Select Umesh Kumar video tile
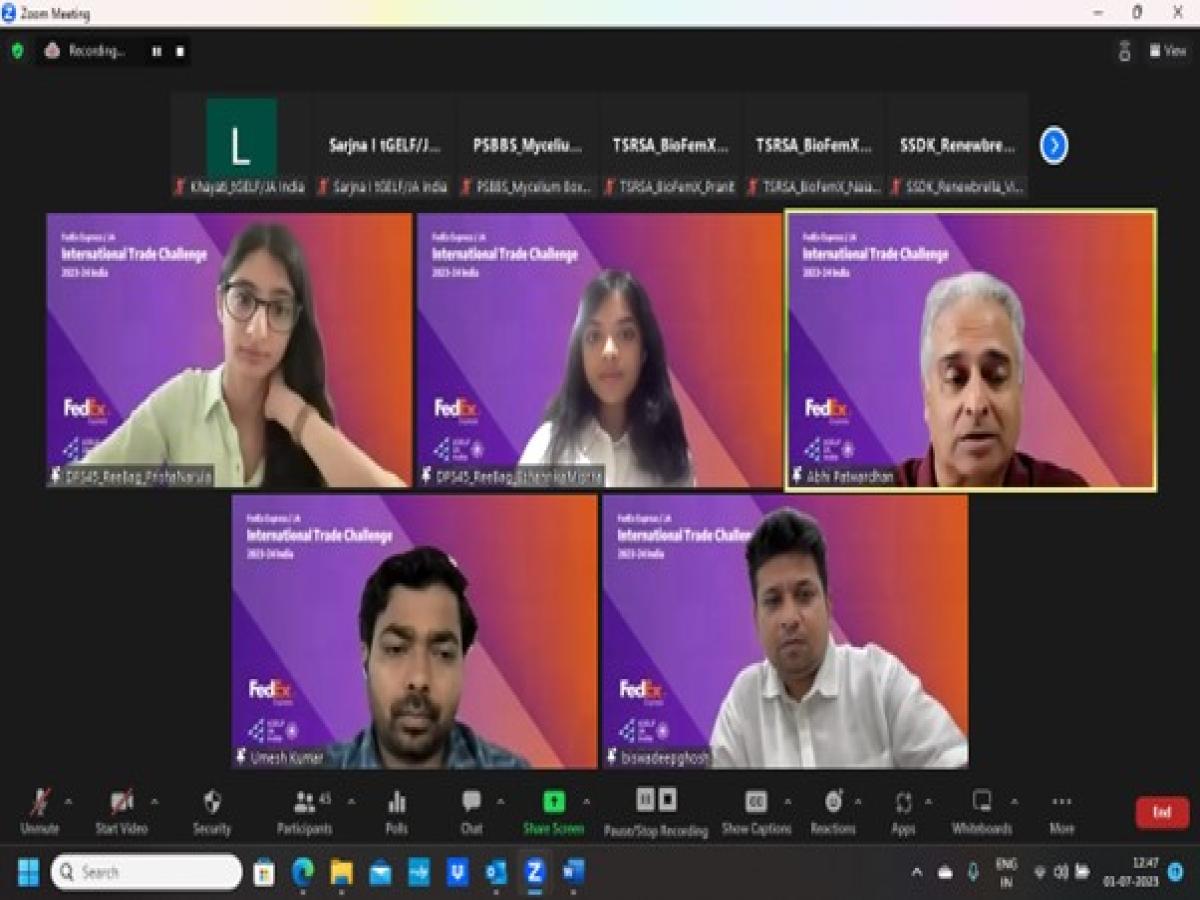The height and width of the screenshot is (900, 1200). [x=415, y=631]
